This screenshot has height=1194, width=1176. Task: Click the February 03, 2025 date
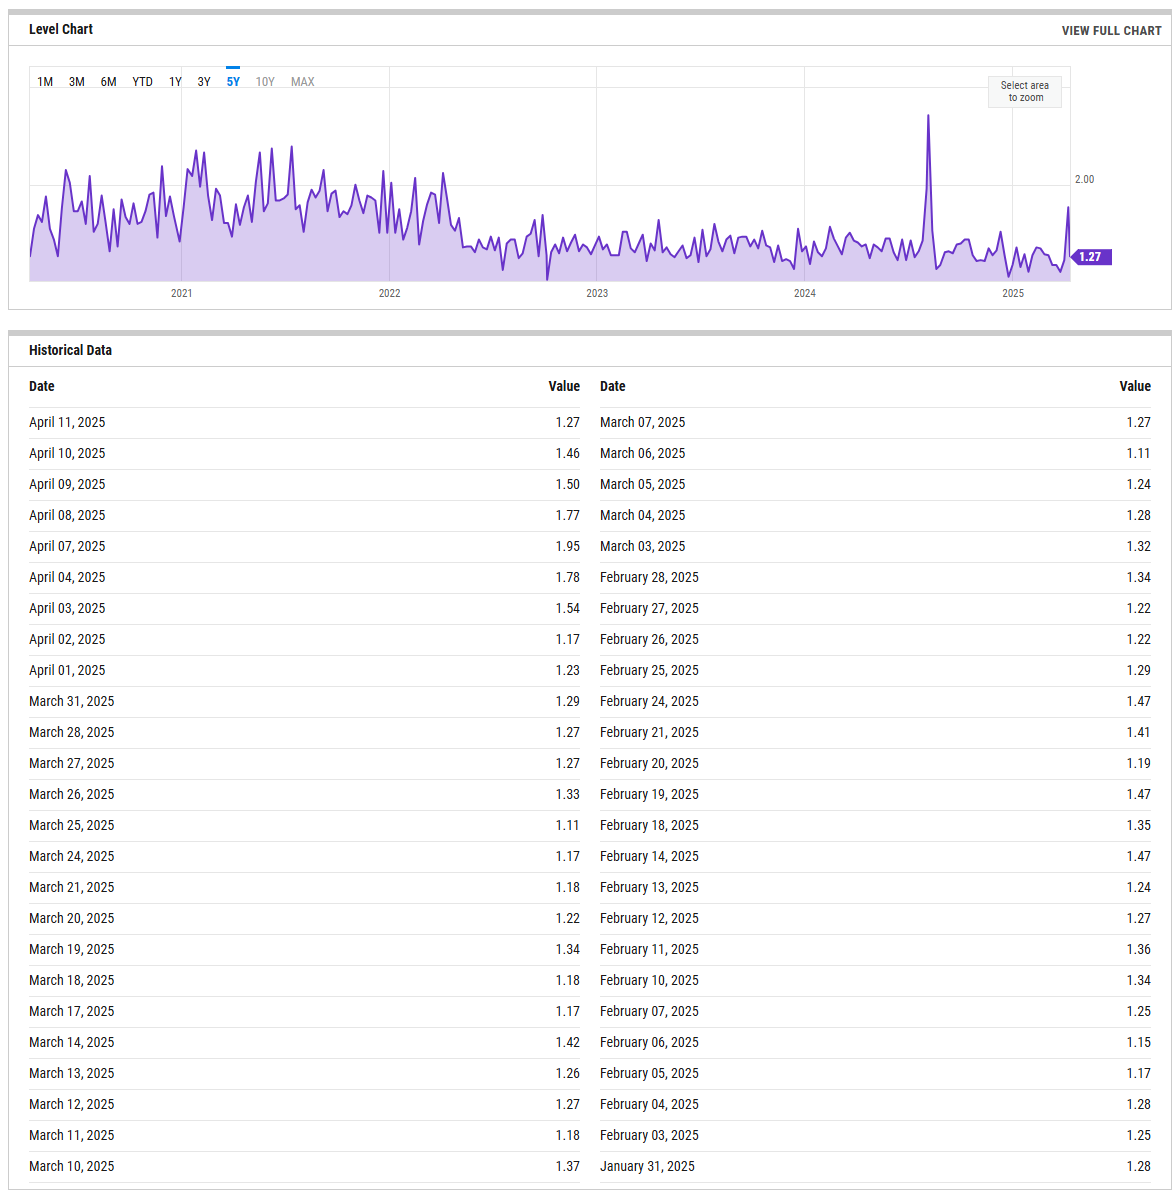(x=649, y=1135)
